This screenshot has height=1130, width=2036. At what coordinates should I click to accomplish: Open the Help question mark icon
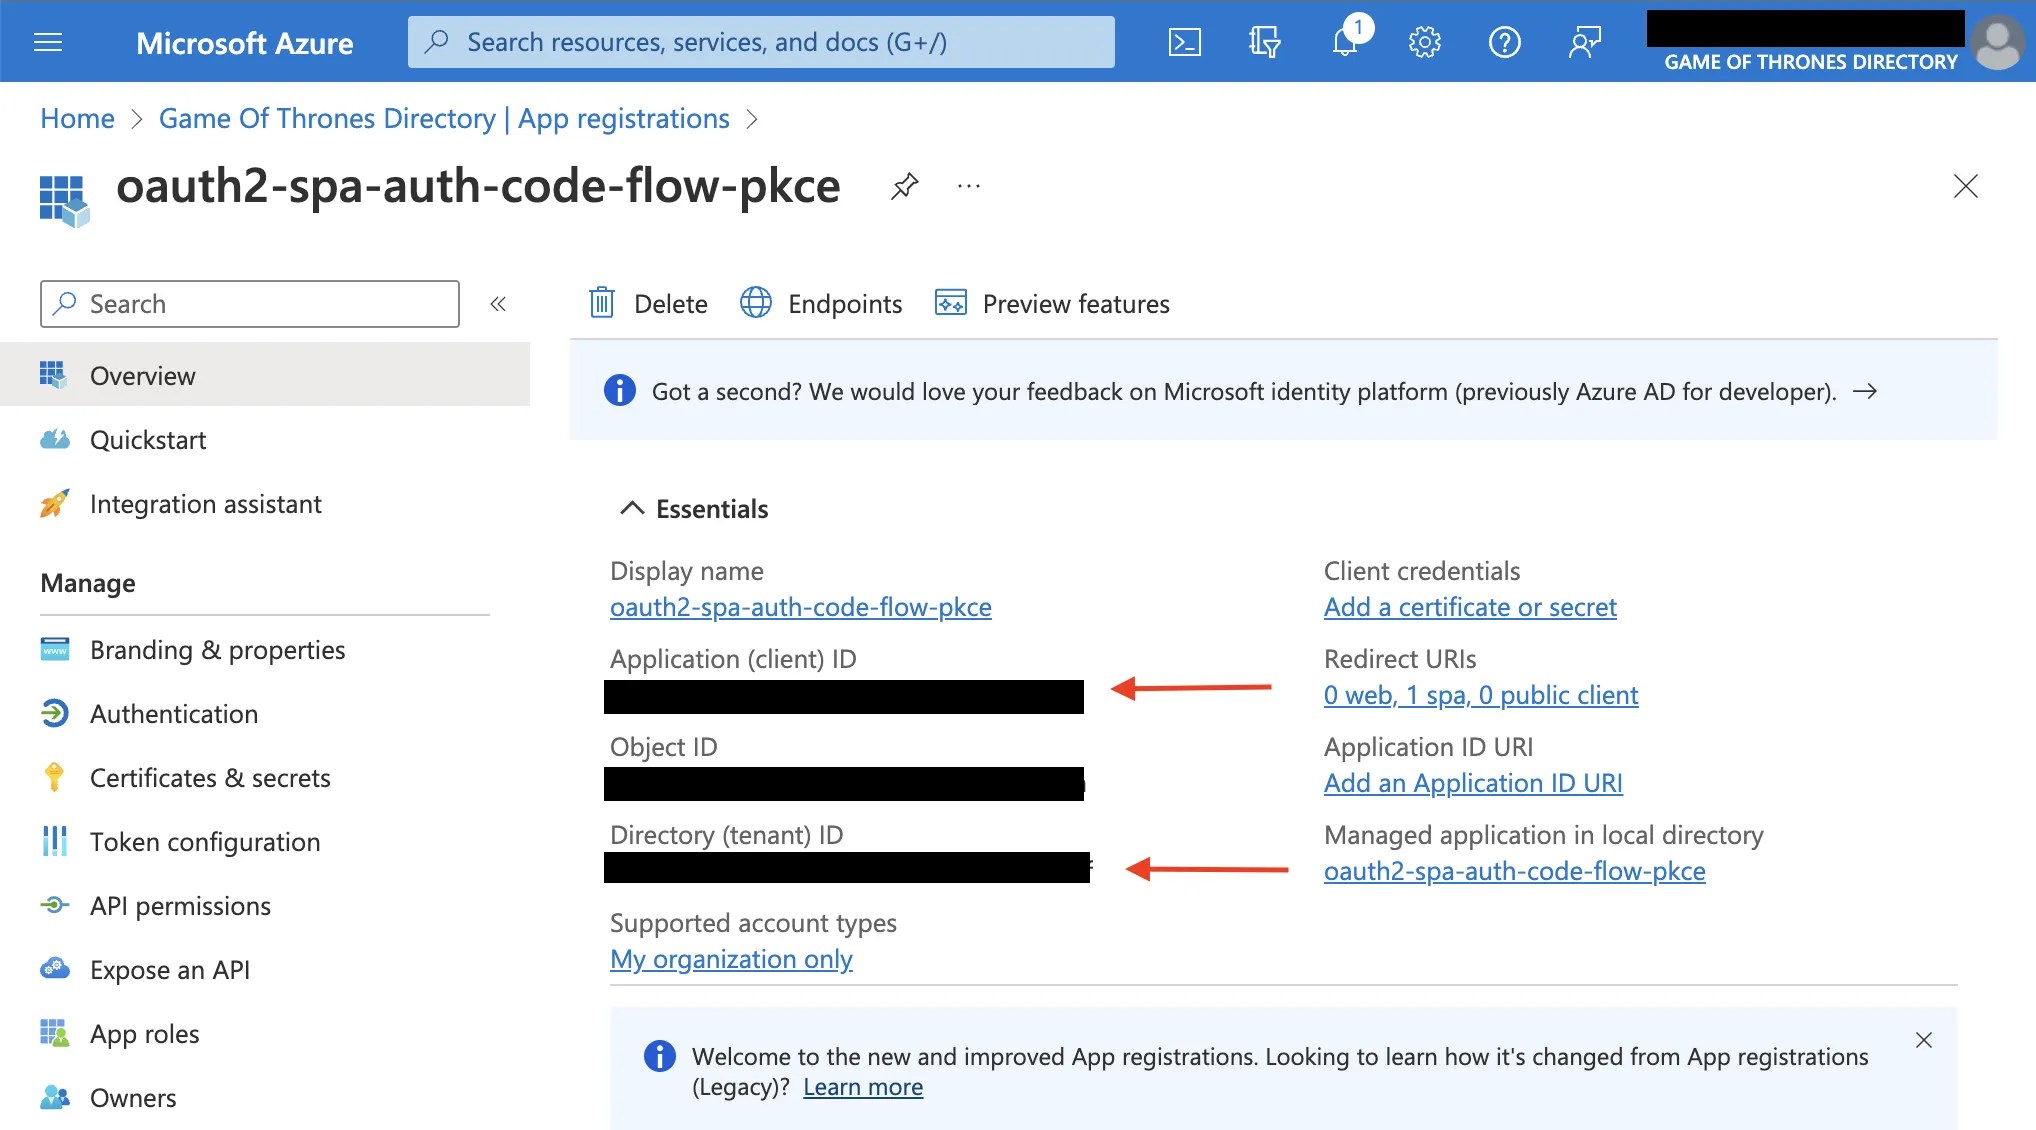(x=1505, y=42)
